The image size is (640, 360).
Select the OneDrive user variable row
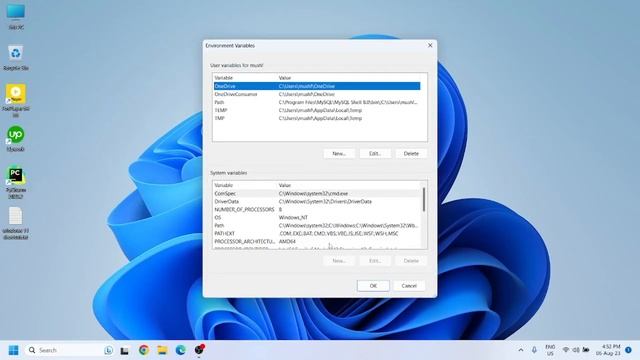click(317, 86)
